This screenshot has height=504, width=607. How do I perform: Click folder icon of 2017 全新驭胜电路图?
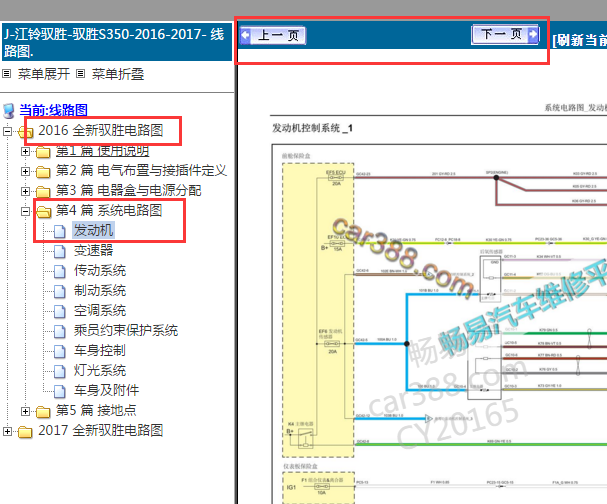click(x=25, y=432)
